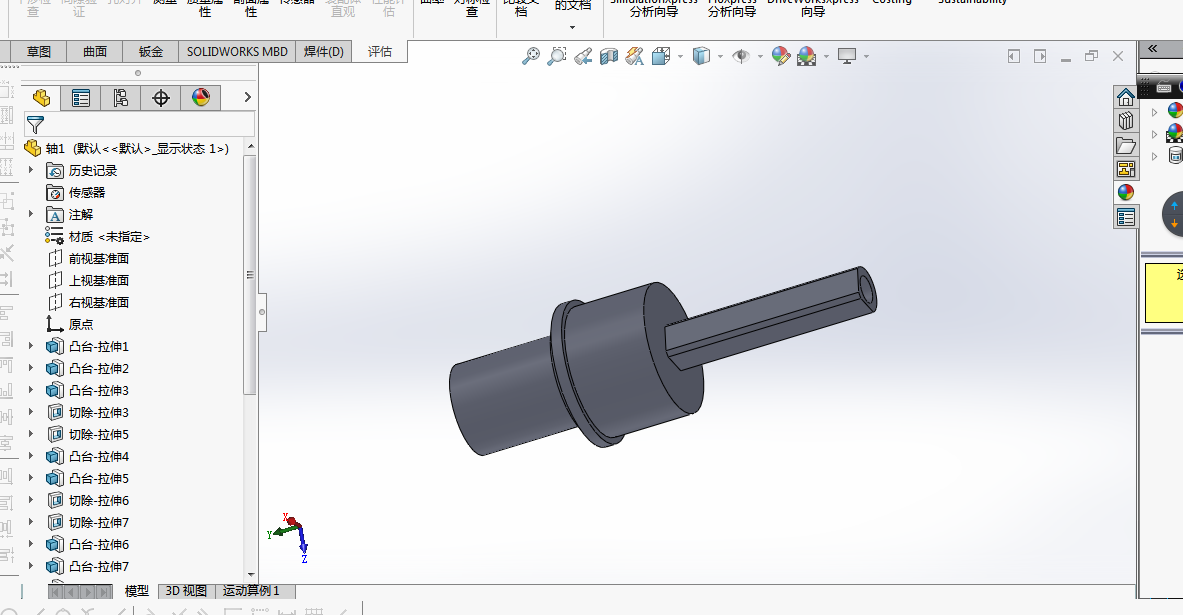Select the 前视基准面 plane
Image resolution: width=1183 pixels, height=615 pixels.
click(x=99, y=258)
